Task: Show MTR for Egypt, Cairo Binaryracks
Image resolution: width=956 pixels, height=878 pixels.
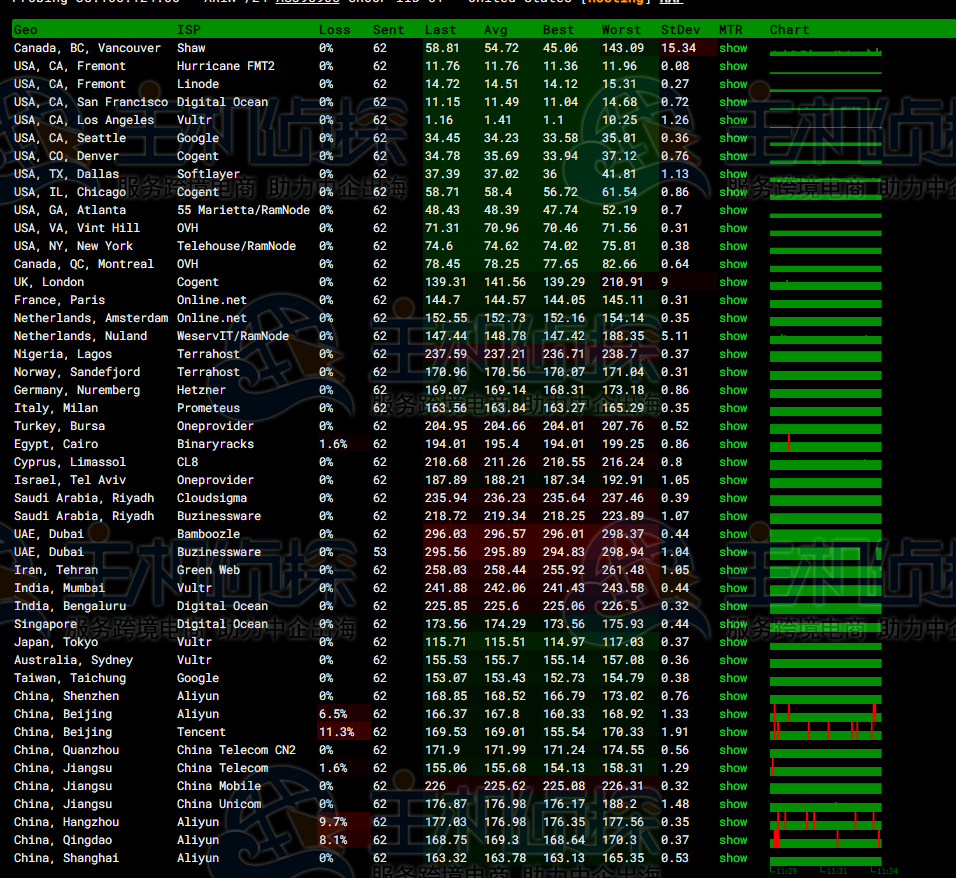Action: pos(733,444)
